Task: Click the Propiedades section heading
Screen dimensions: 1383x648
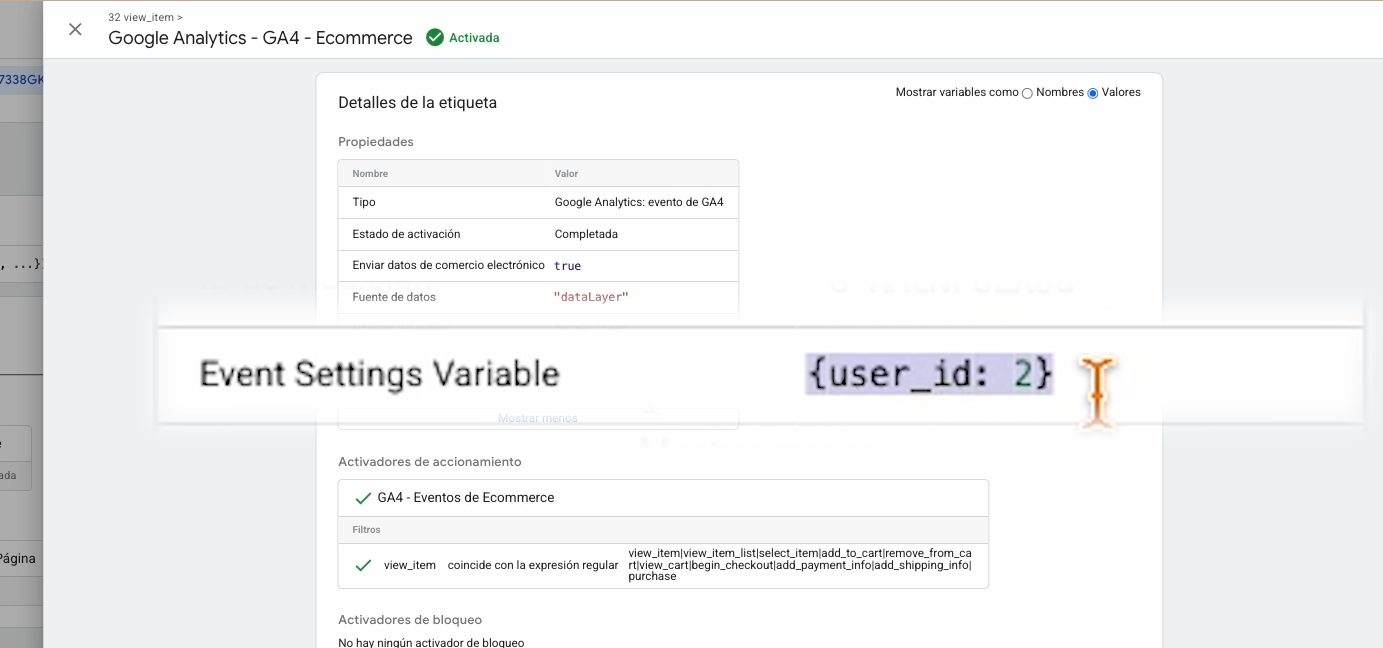Action: tap(376, 142)
